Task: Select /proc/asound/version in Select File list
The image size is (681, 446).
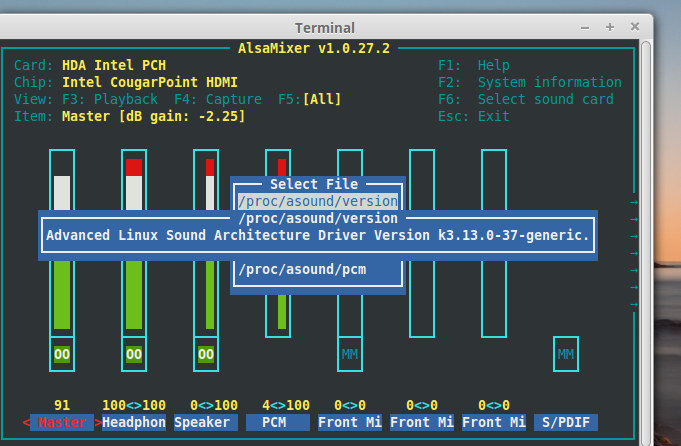Action: (318, 202)
